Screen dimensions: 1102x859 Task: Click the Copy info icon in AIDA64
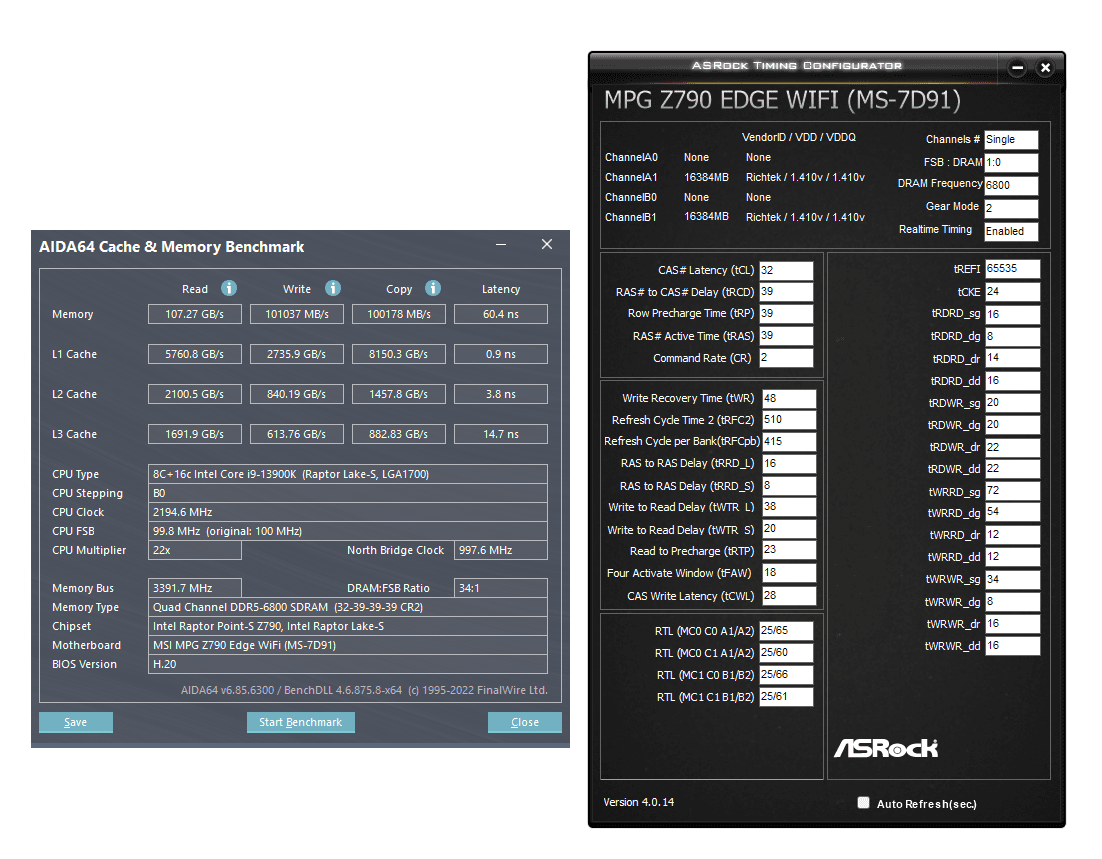(x=433, y=288)
